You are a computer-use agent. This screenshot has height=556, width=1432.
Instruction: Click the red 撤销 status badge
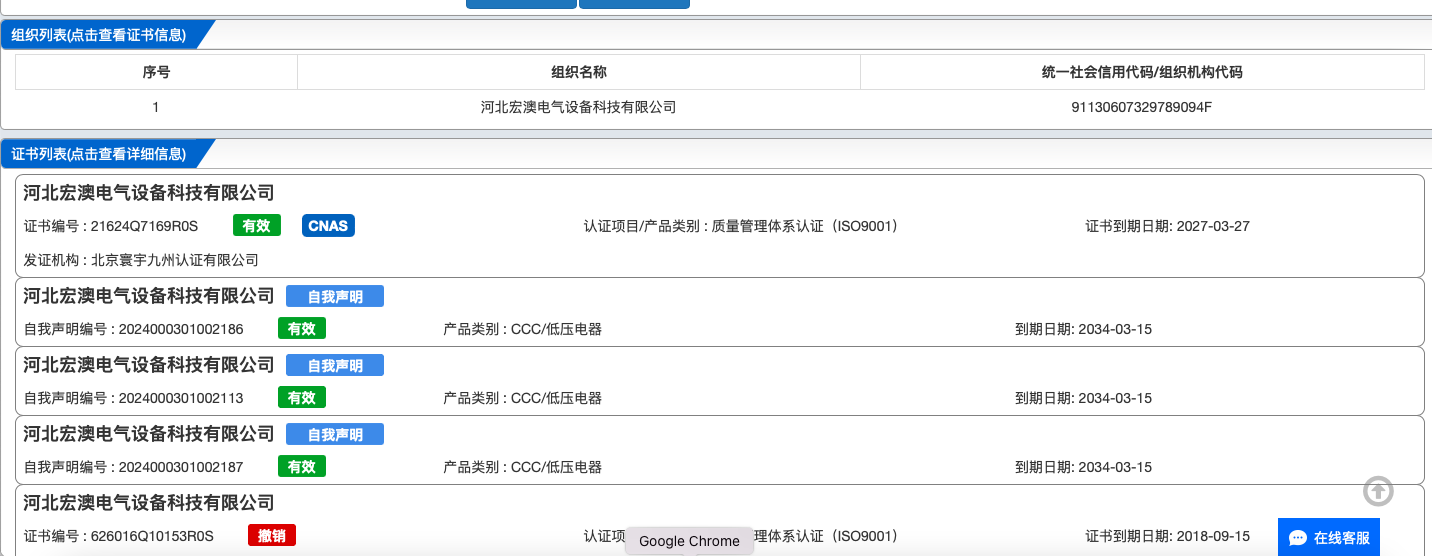pyautogui.click(x=272, y=535)
